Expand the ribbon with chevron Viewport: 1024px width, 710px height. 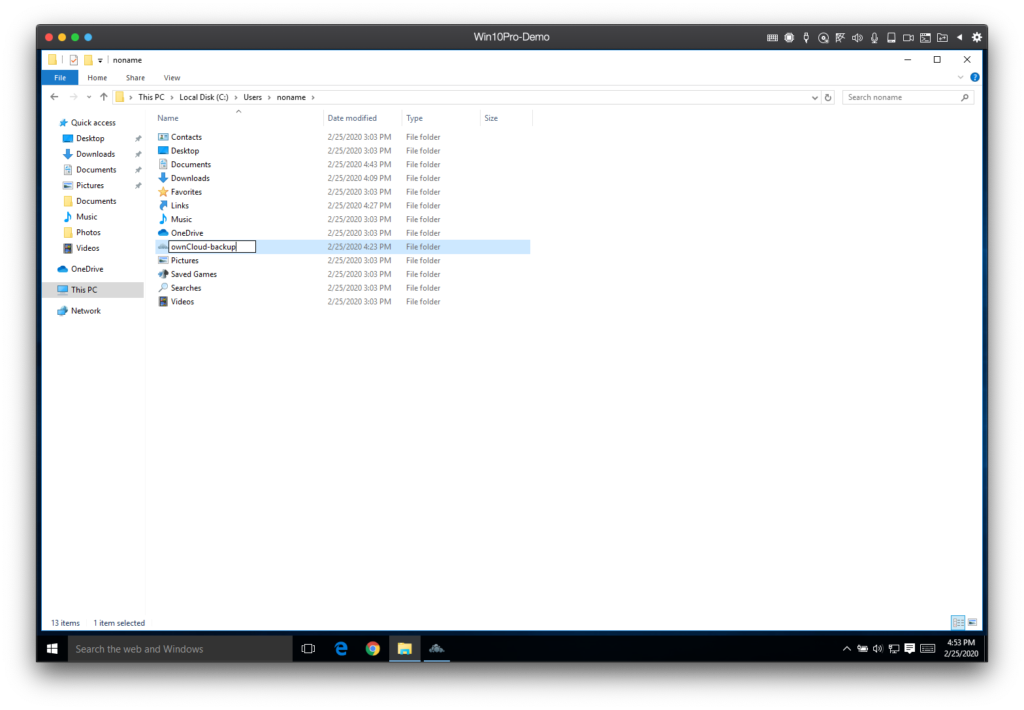coord(960,77)
